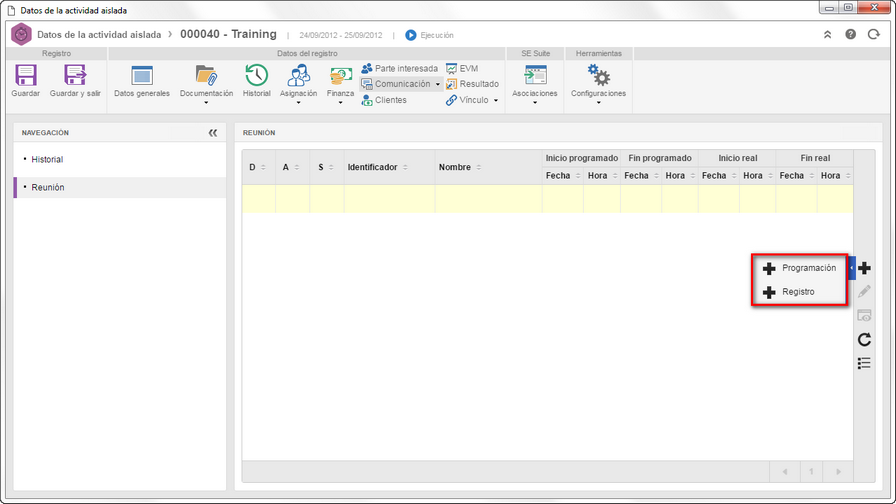Open the Asignación people icon
Screen dimensions: 896x504
pos(298,75)
